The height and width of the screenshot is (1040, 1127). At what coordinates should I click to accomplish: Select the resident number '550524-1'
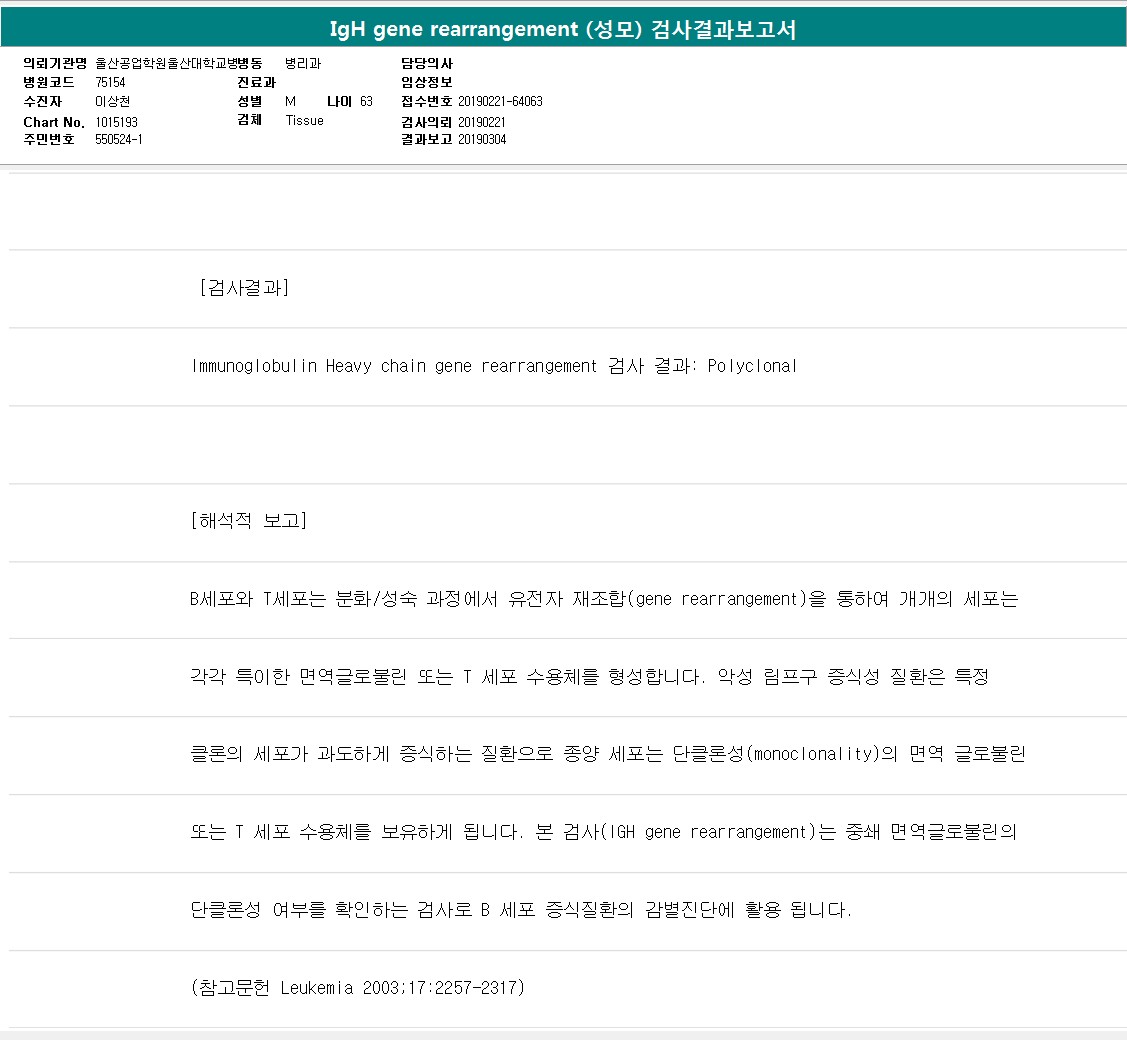119,139
